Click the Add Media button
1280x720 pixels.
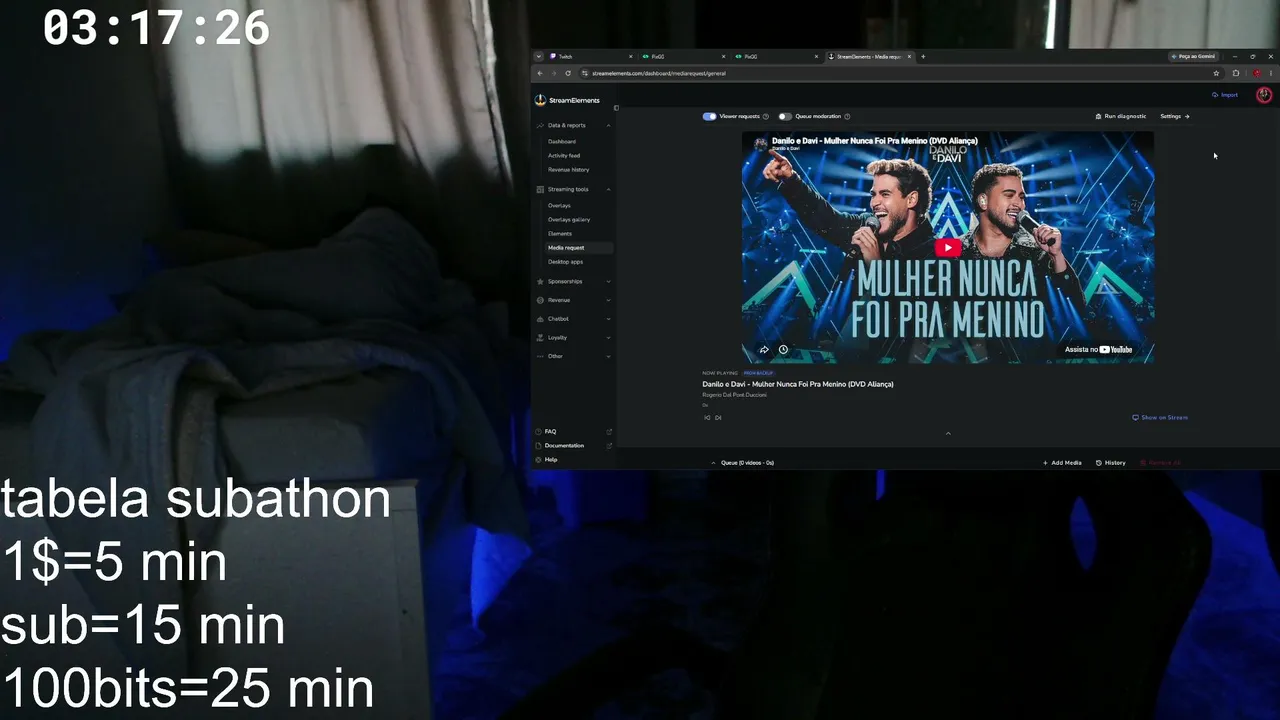tap(1062, 463)
